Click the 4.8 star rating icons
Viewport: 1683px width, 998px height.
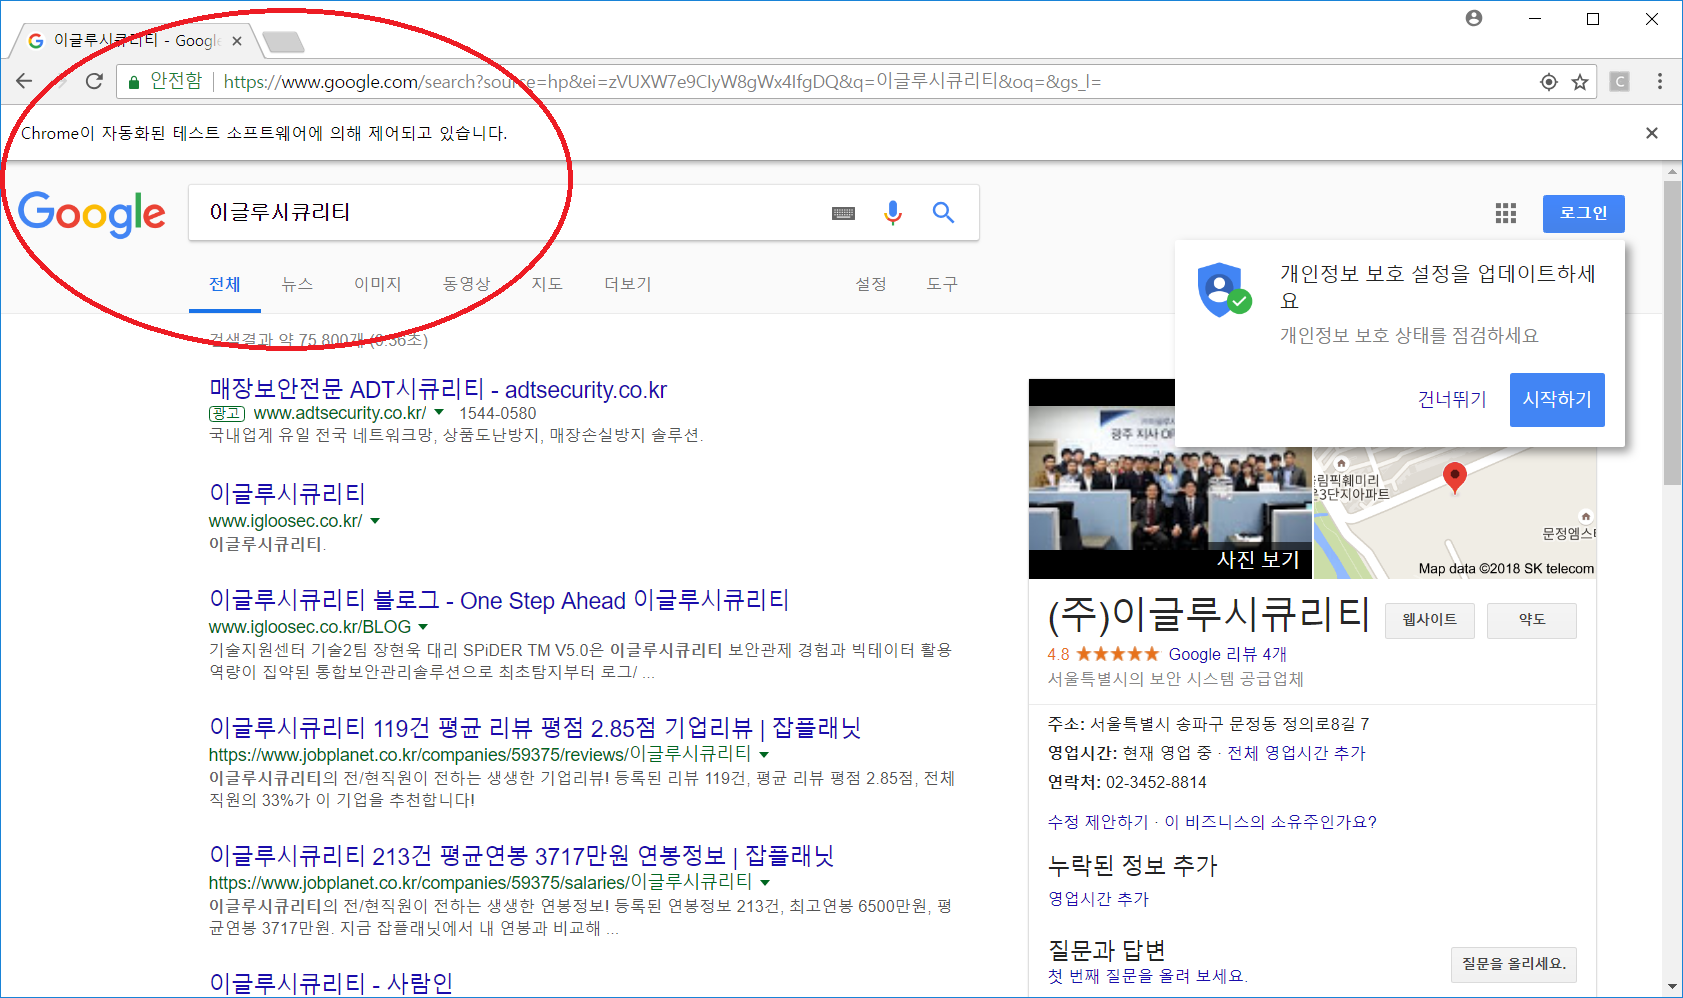[1117, 654]
